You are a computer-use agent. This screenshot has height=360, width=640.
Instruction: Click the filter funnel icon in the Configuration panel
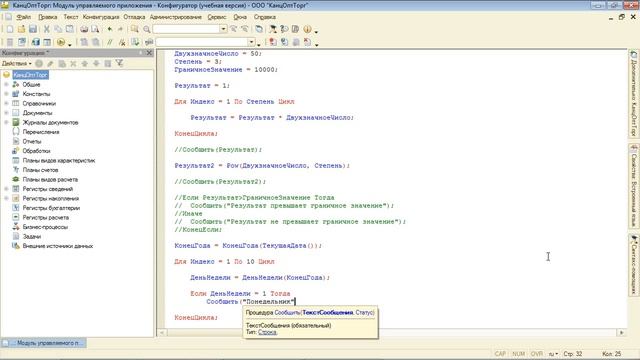(x=119, y=63)
